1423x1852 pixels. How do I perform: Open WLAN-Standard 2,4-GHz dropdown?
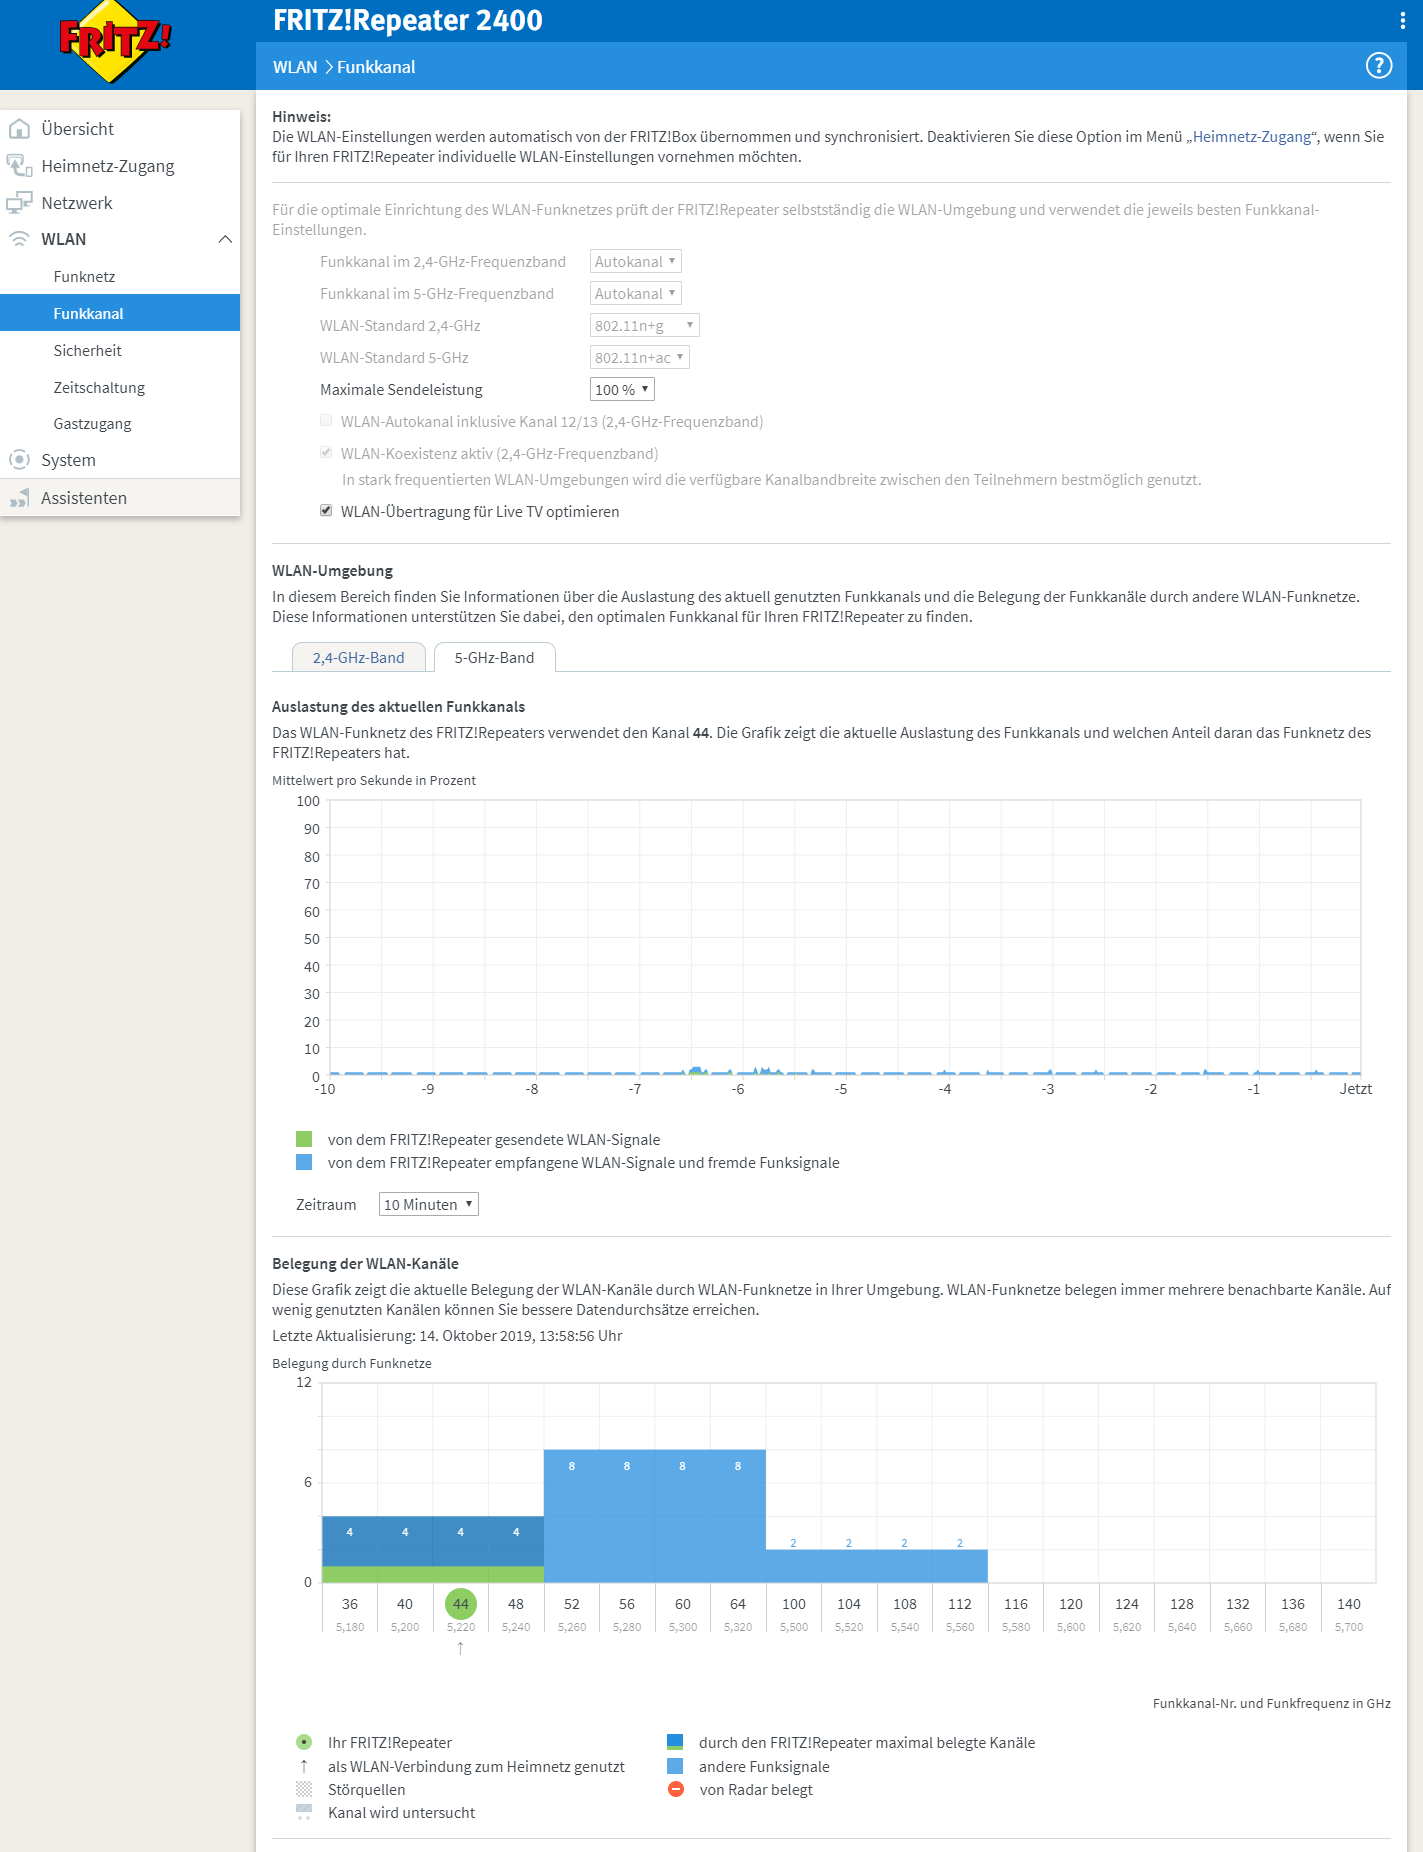click(645, 326)
